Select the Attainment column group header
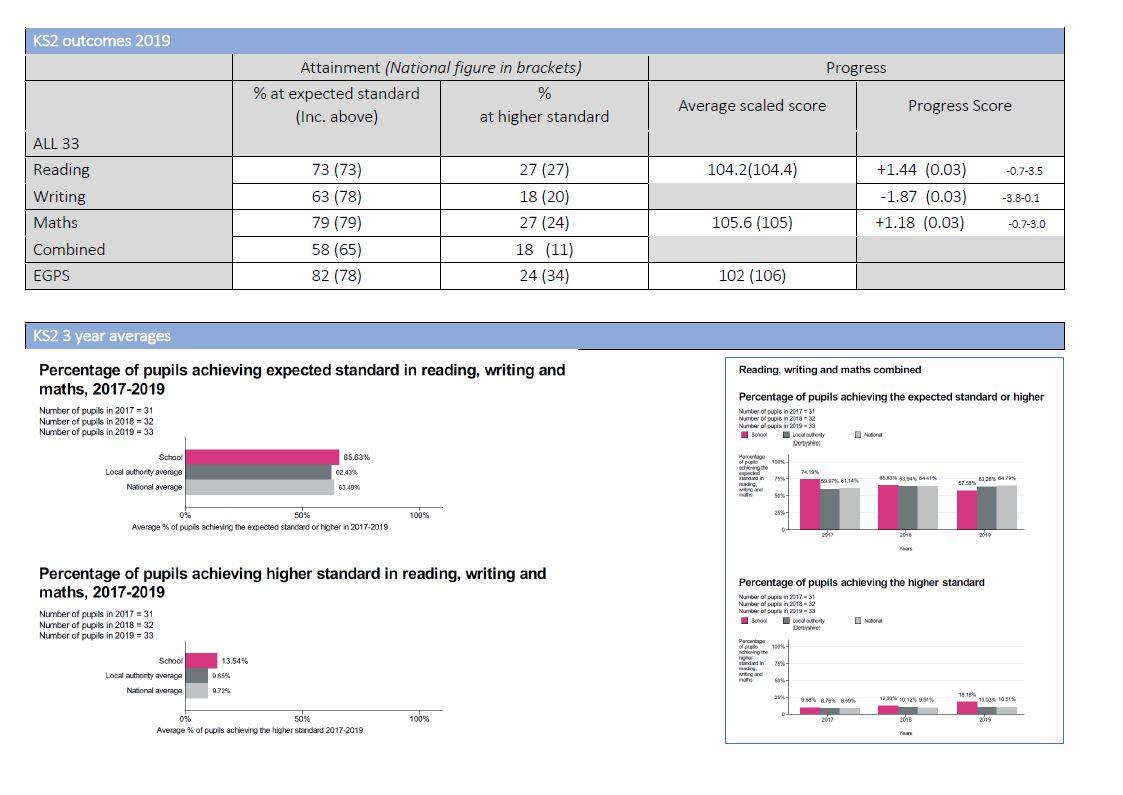1123x795 pixels. [x=440, y=68]
